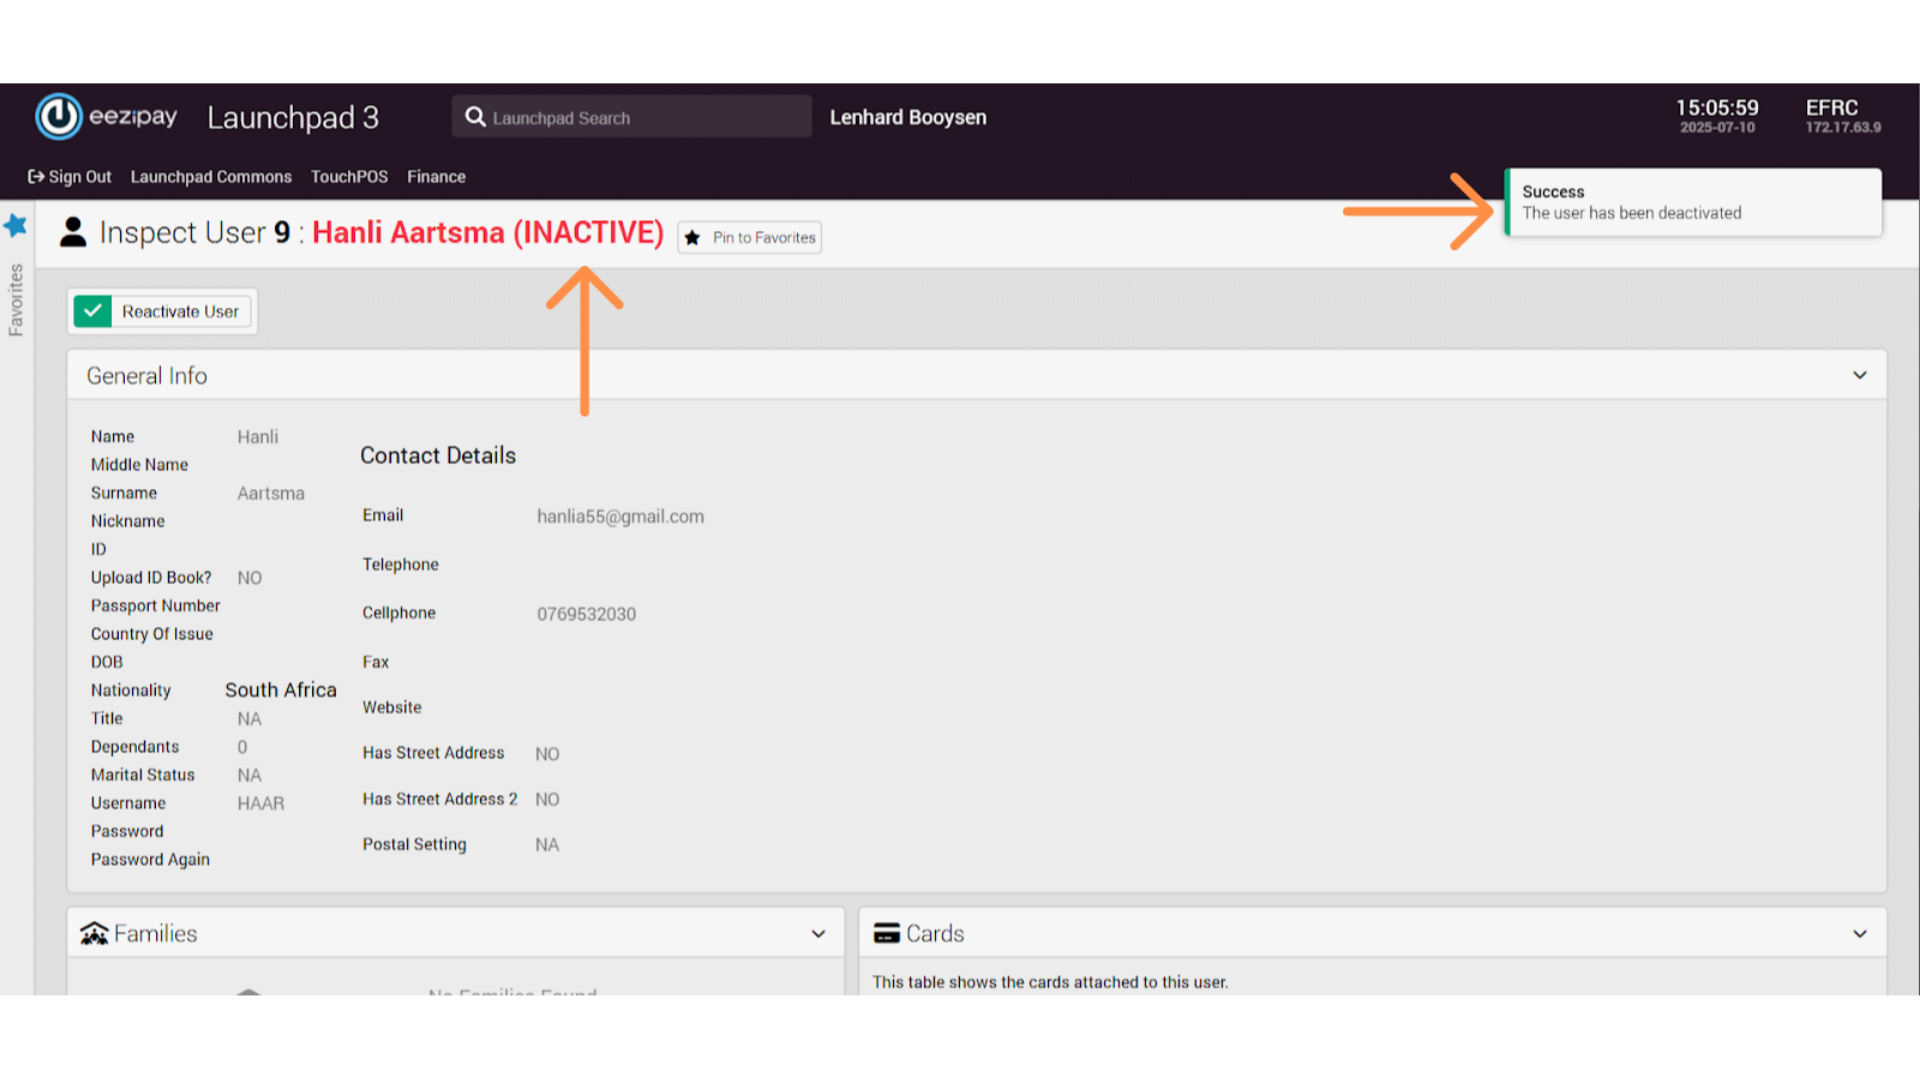Click the green checkmark on Reactivate User
1920x1080 pixels.
[x=93, y=311]
